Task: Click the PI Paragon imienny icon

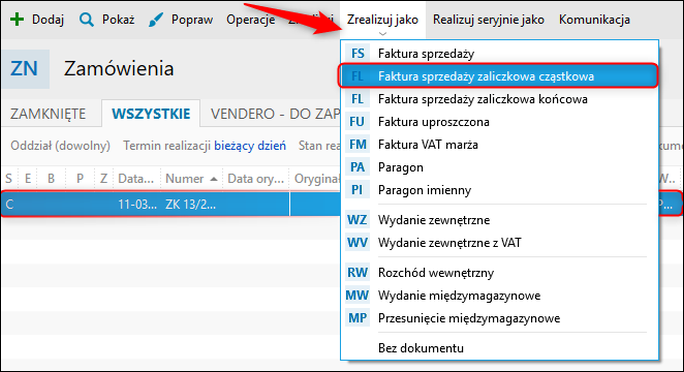Action: (x=358, y=190)
